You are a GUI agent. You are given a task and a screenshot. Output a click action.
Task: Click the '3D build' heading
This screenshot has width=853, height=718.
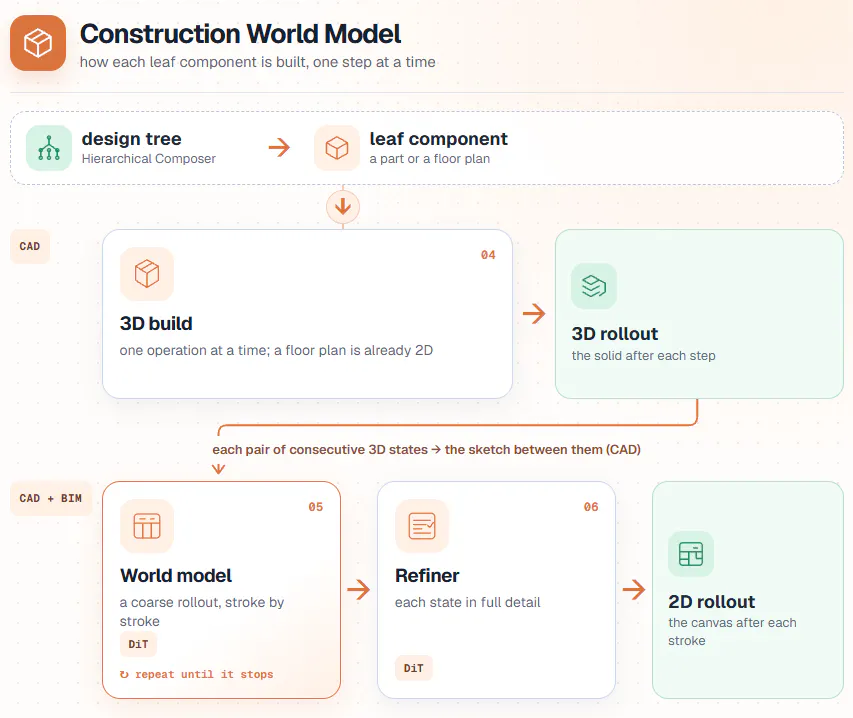156,324
